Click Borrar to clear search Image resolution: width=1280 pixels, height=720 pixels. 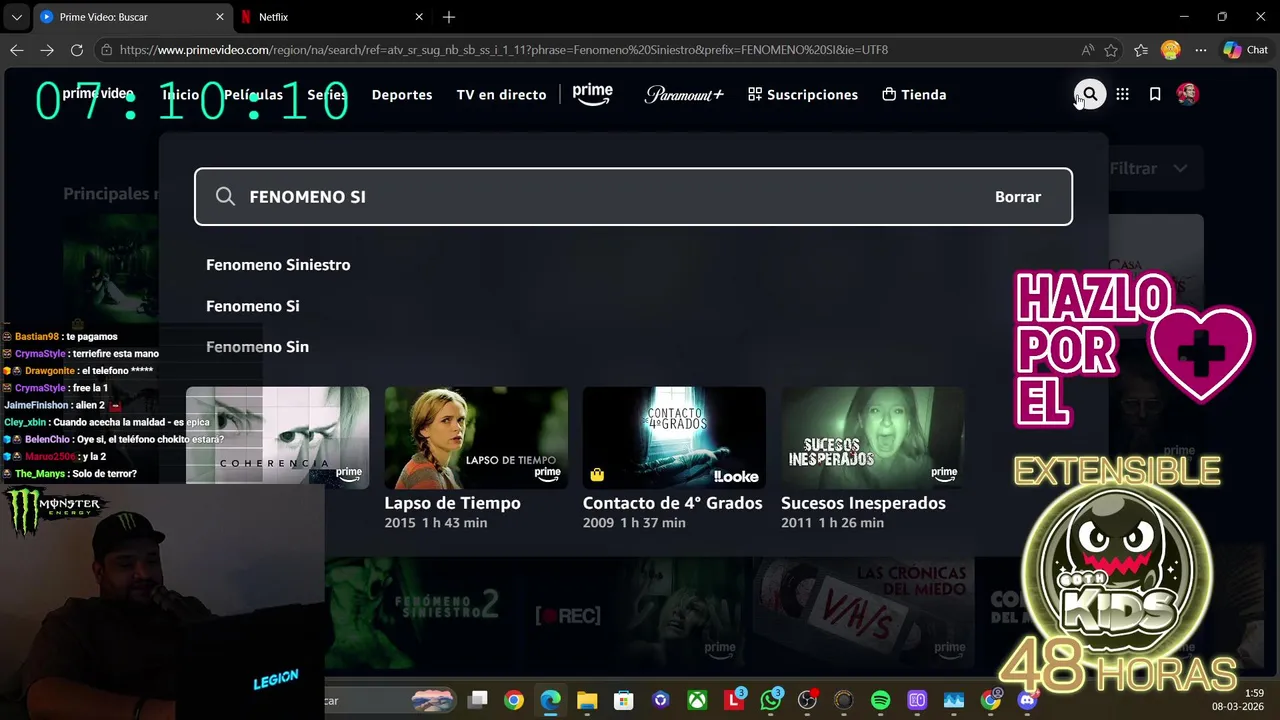point(1018,197)
